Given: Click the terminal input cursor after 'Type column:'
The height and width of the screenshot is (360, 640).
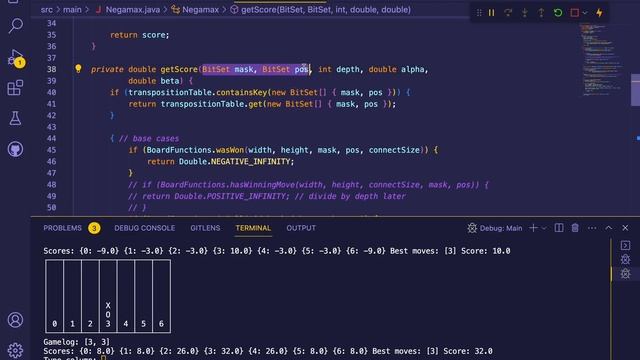Looking at the screenshot, I should click(x=104, y=358).
